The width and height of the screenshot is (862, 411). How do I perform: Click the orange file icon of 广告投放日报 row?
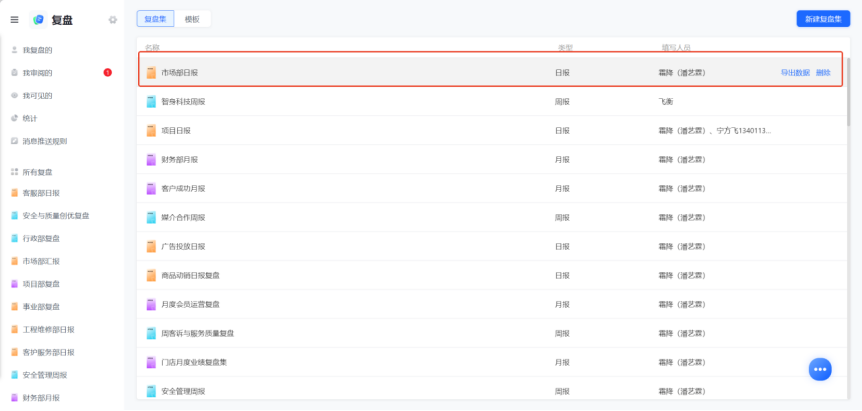151,247
